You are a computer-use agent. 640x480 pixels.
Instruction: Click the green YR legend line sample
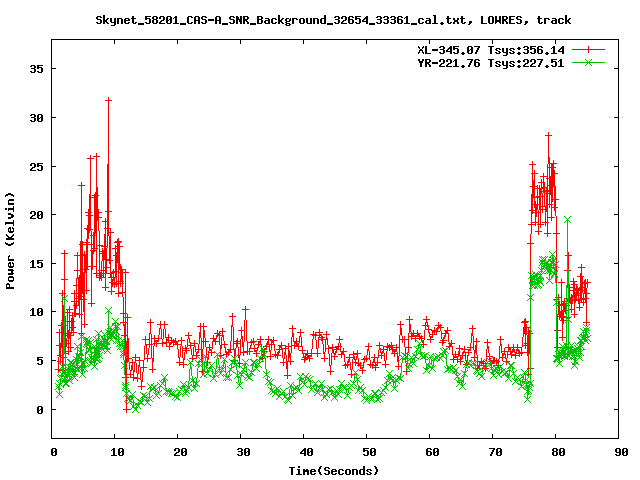589,62
